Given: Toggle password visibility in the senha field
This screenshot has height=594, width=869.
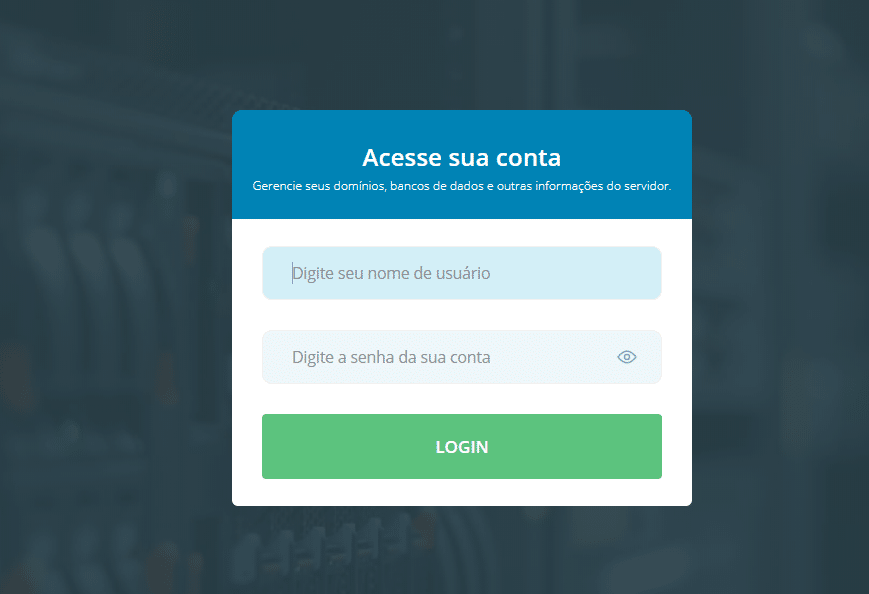Looking at the screenshot, I should pyautogui.click(x=626, y=357).
